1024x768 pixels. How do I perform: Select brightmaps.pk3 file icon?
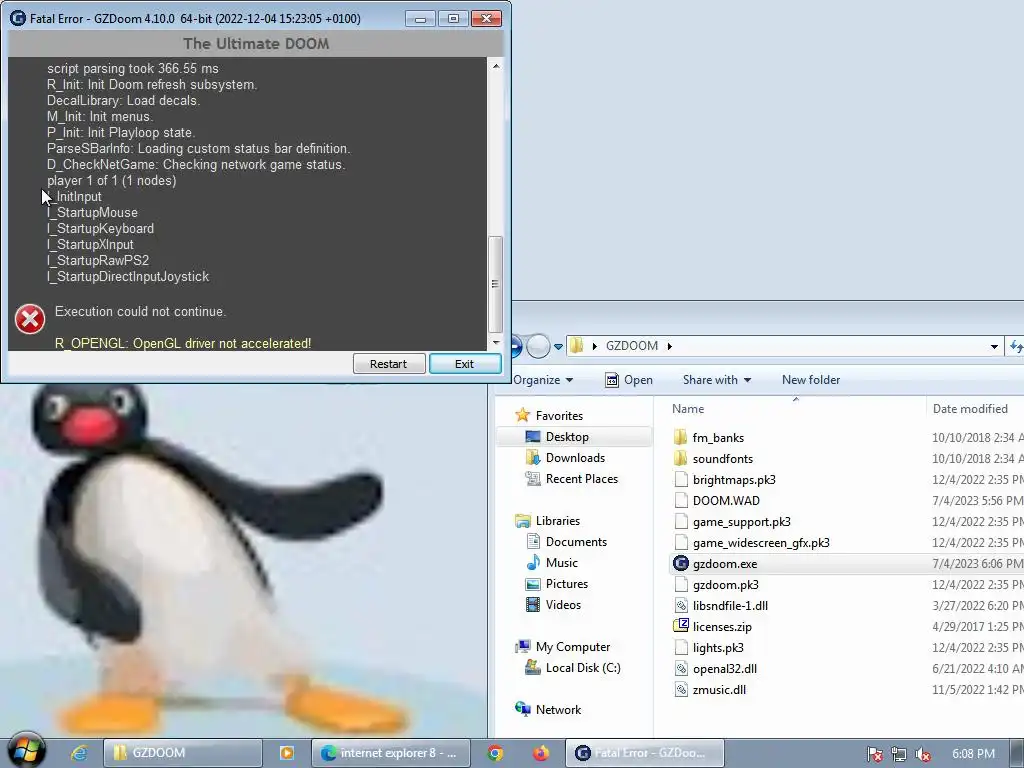pyautogui.click(x=680, y=479)
